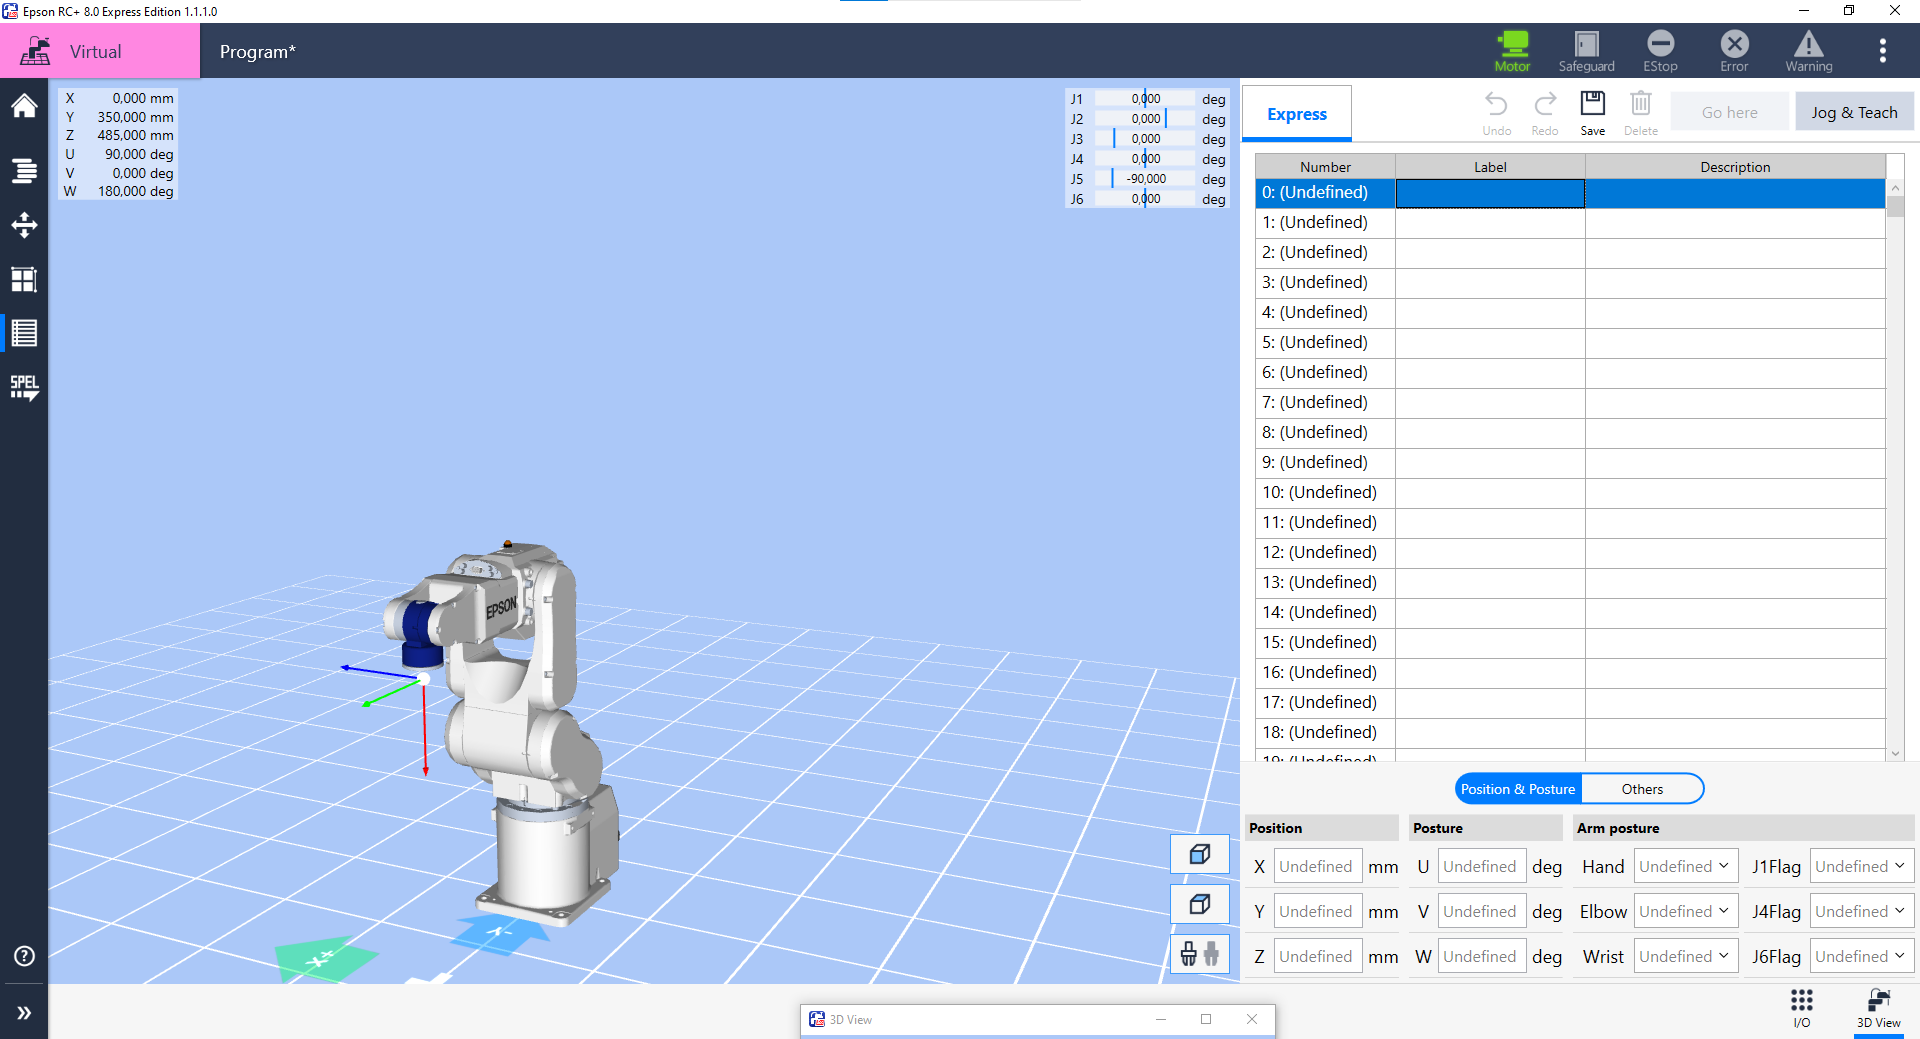Open the Help question mark icon

pyautogui.click(x=24, y=956)
